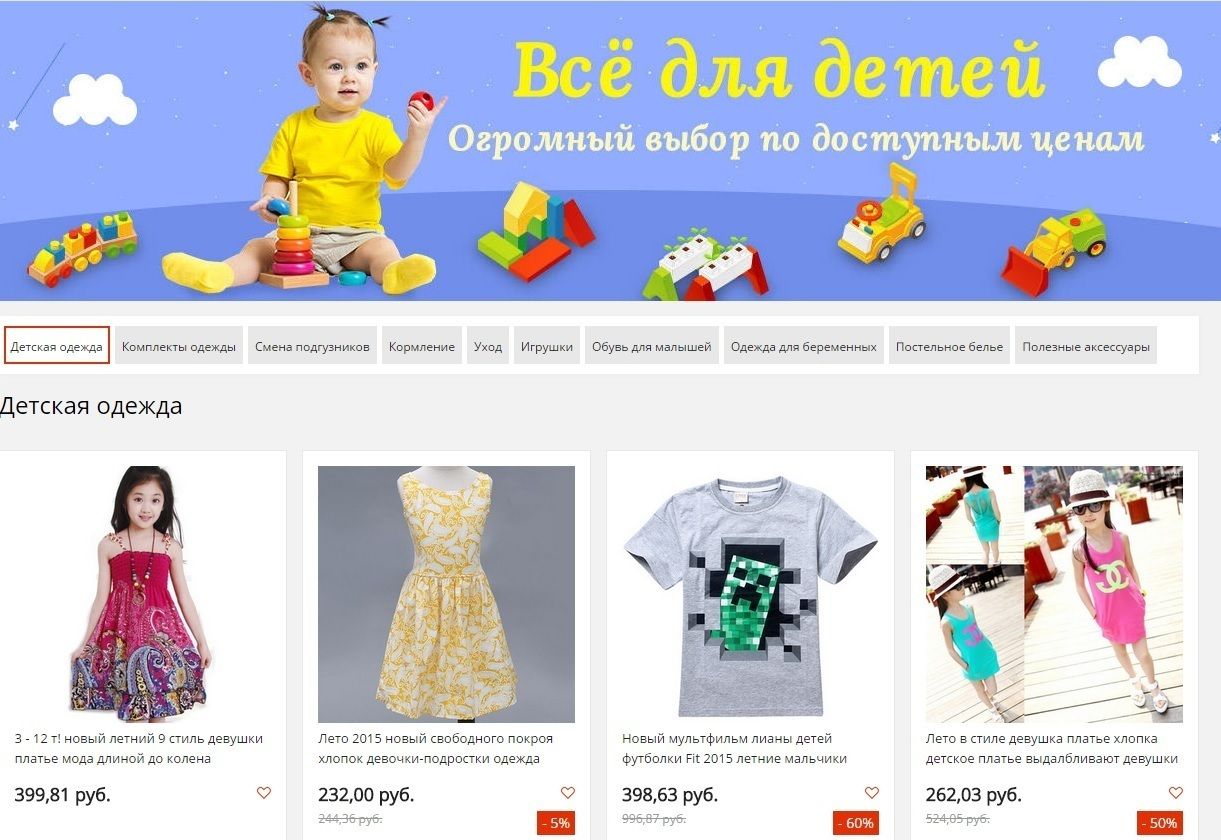Show the Игрушки category

[x=547, y=346]
